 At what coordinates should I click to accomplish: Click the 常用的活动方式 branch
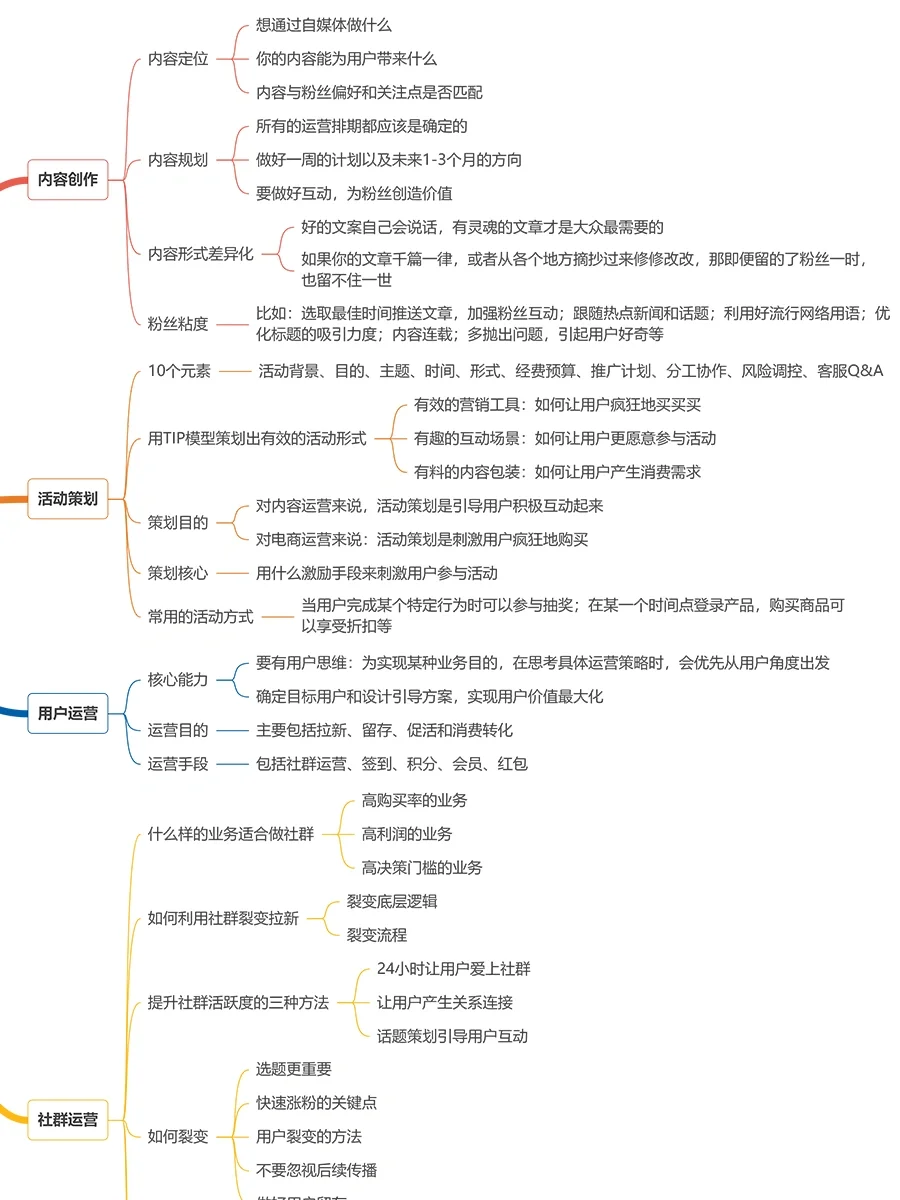click(201, 616)
